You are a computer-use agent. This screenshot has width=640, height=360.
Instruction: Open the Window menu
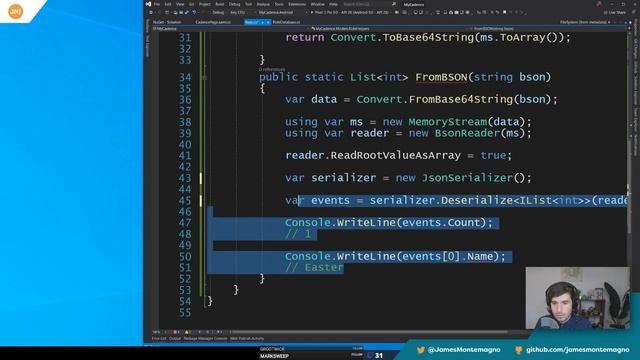tap(317, 4)
